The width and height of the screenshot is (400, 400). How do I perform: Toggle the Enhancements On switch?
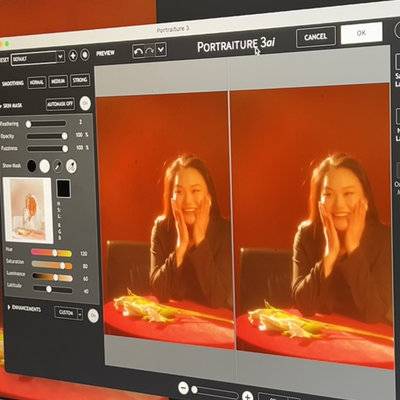click(93, 316)
